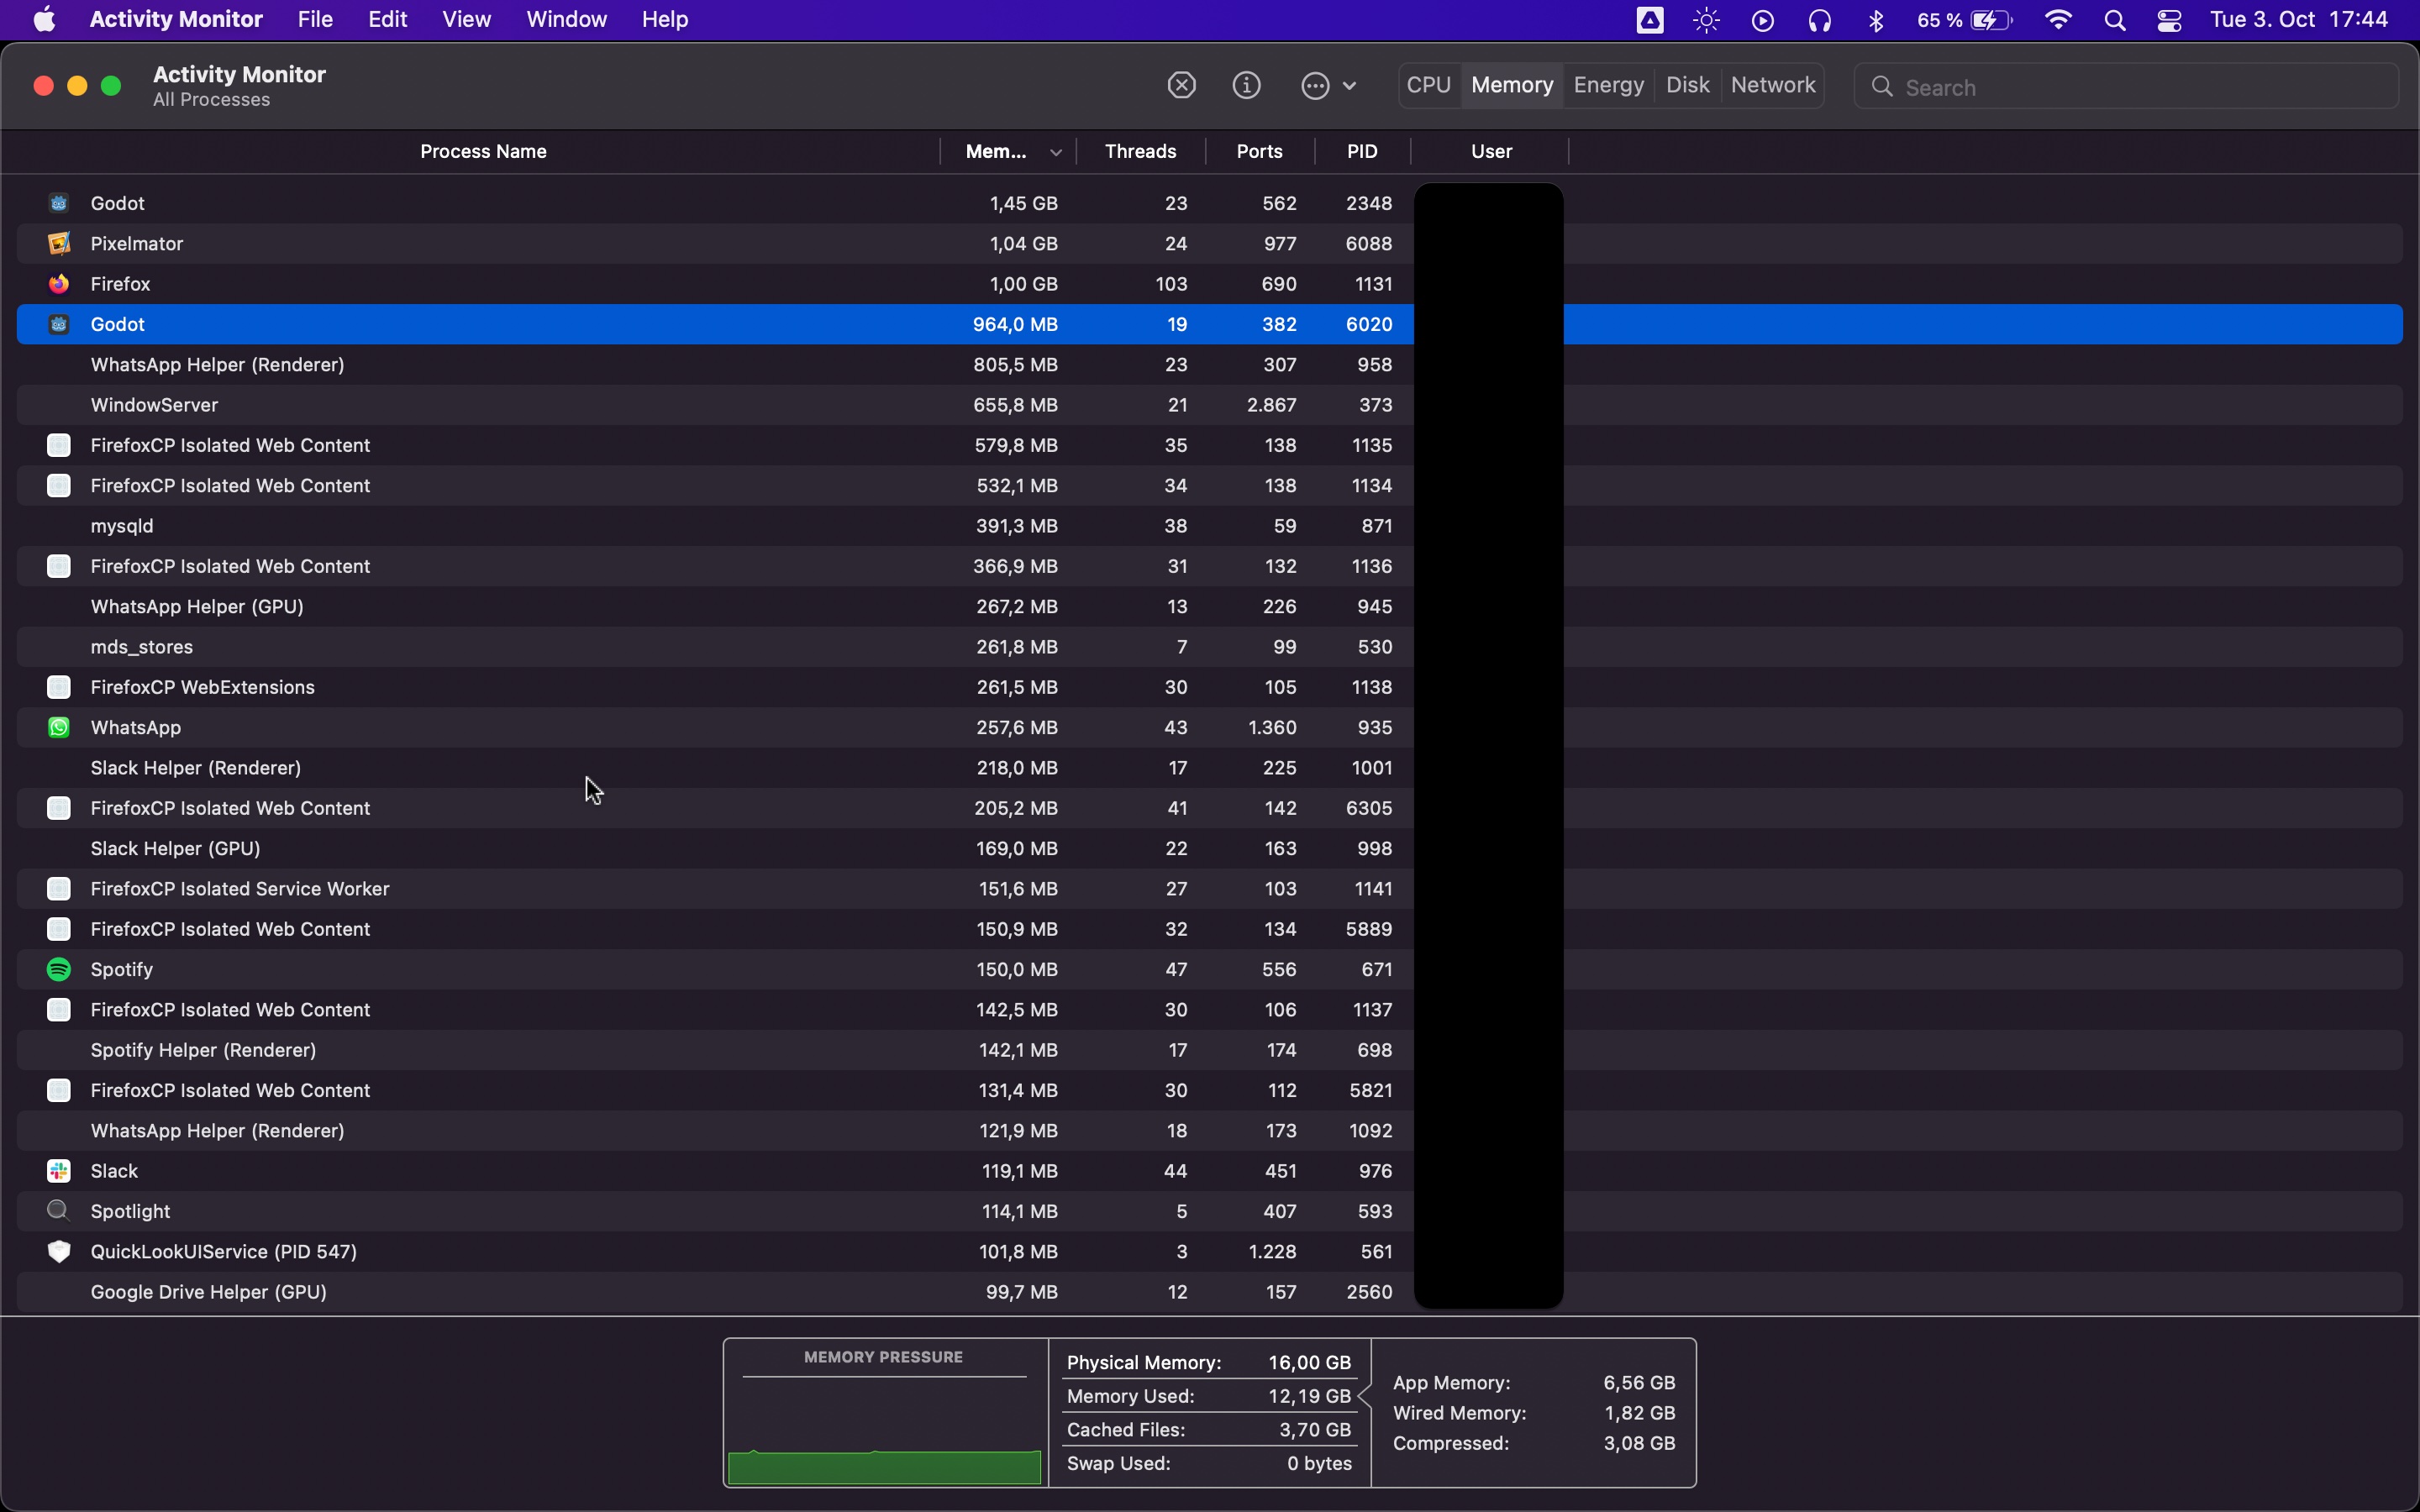Click the stop process X icon

1180,85
